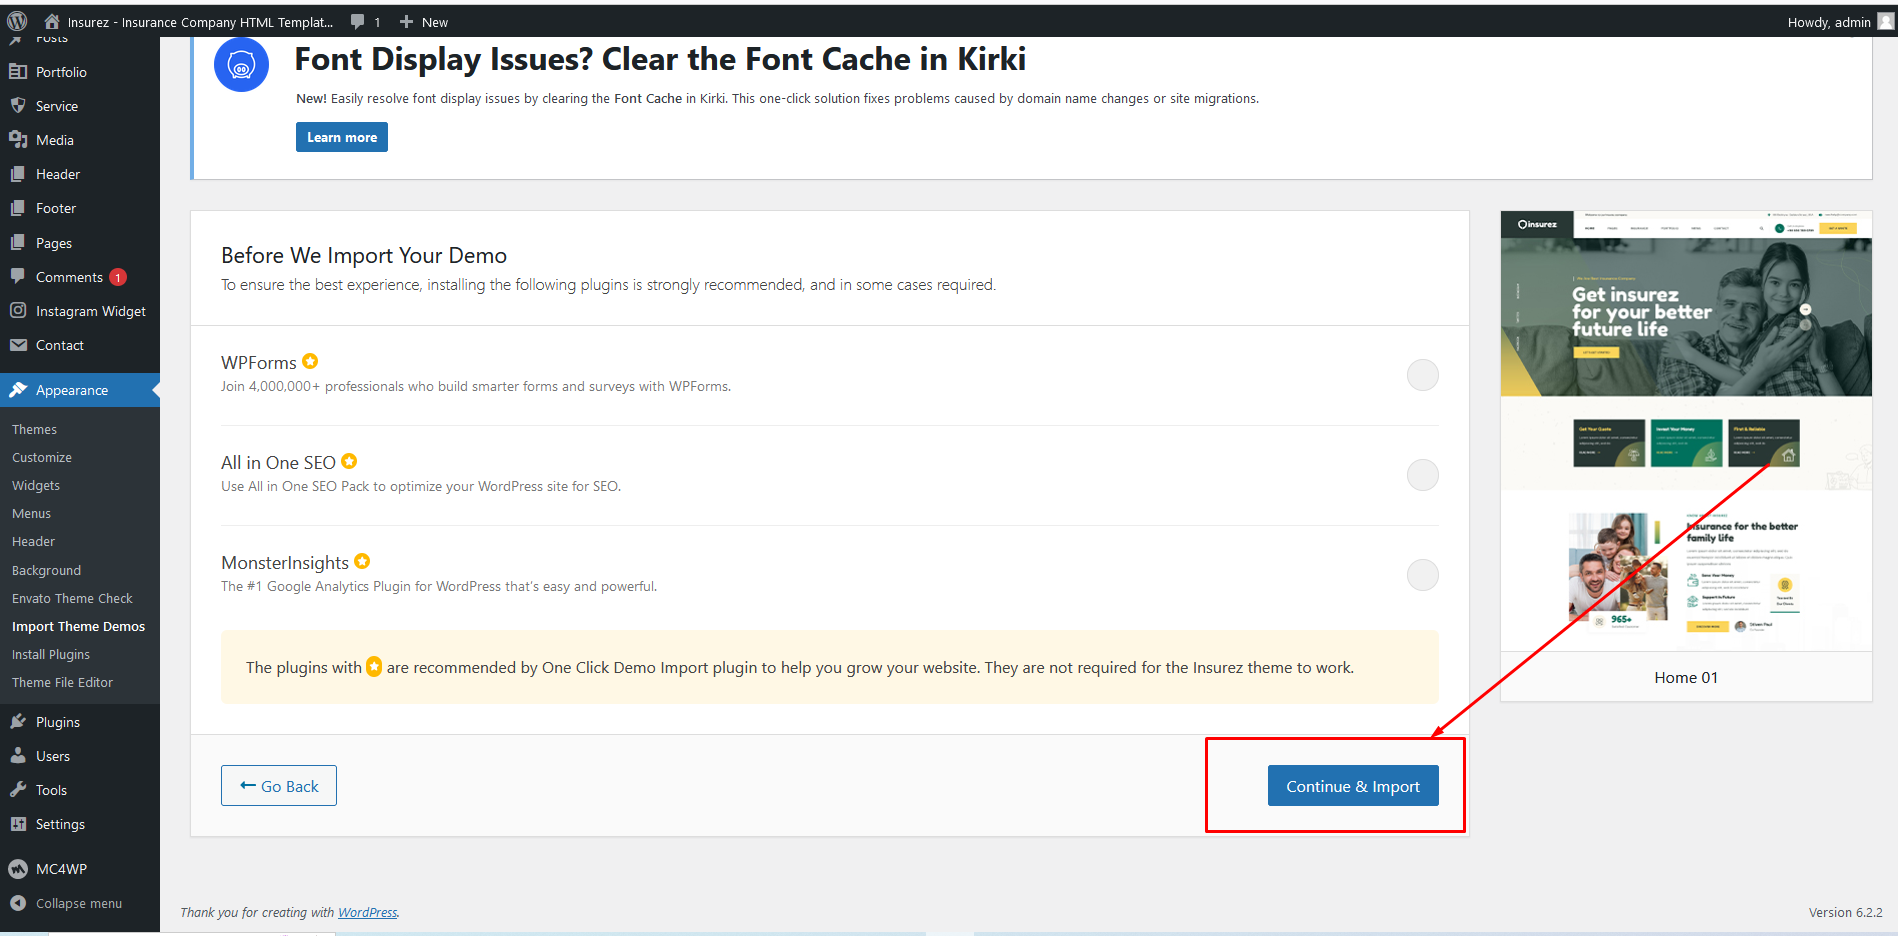Click the Settings sliders icon

coord(18,824)
